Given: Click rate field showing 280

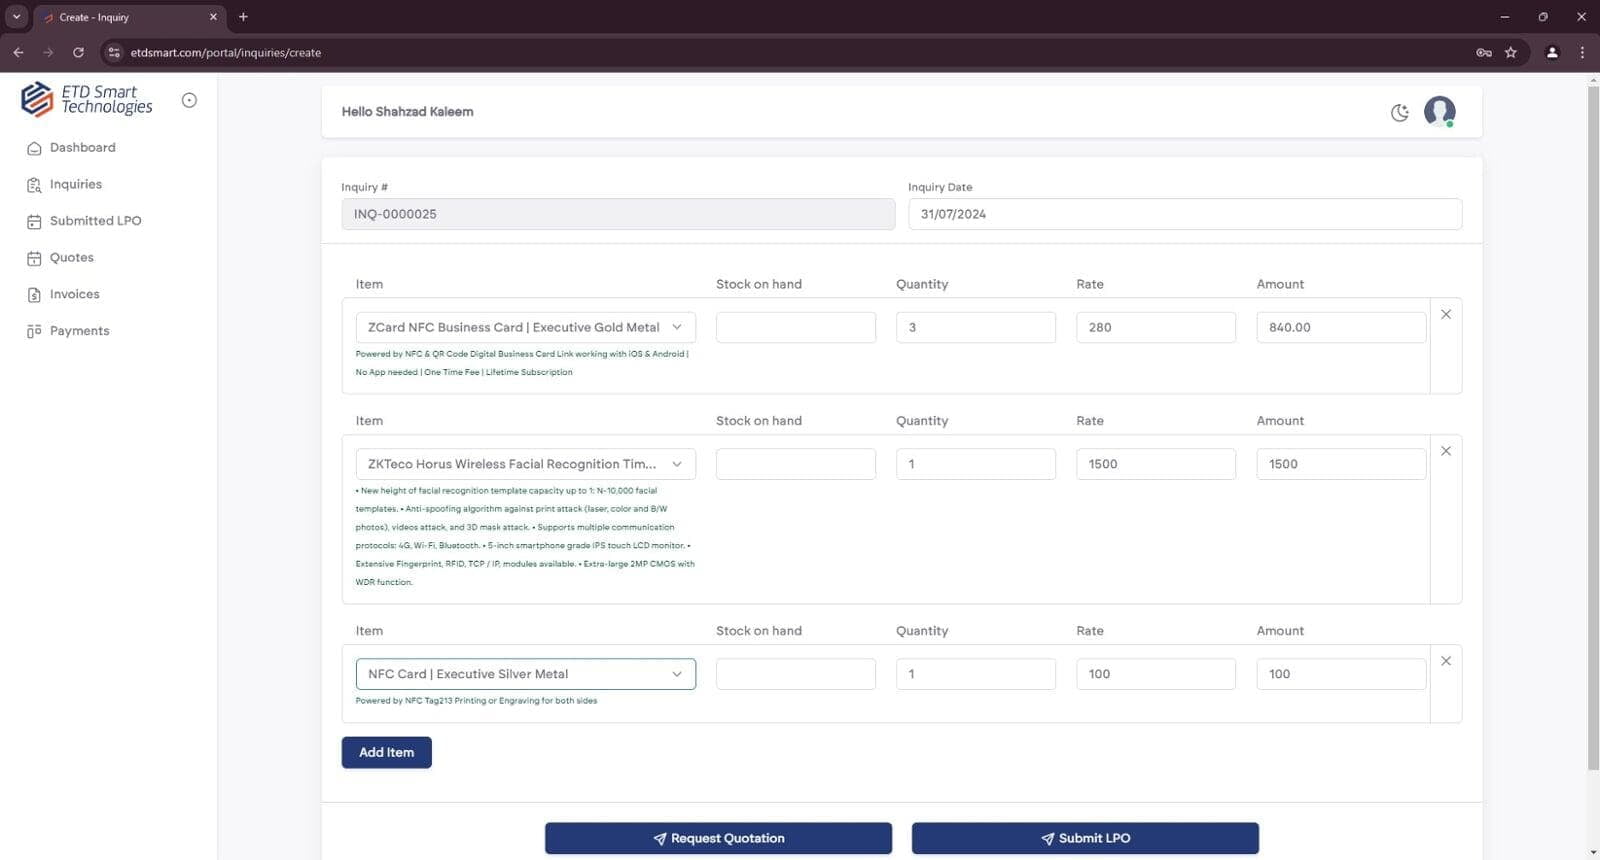Looking at the screenshot, I should 1156,327.
